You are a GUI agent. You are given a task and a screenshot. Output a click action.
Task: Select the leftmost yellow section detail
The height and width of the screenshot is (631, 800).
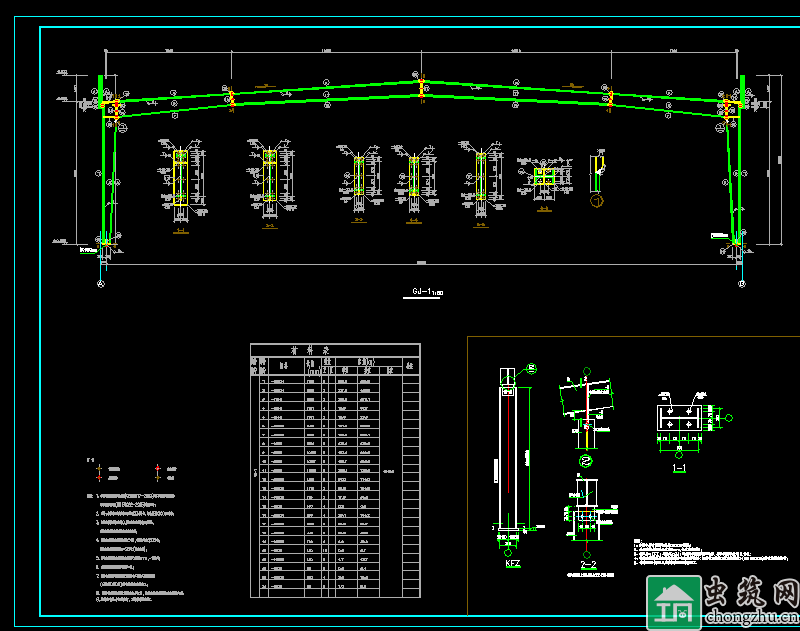pyautogui.click(x=180, y=180)
